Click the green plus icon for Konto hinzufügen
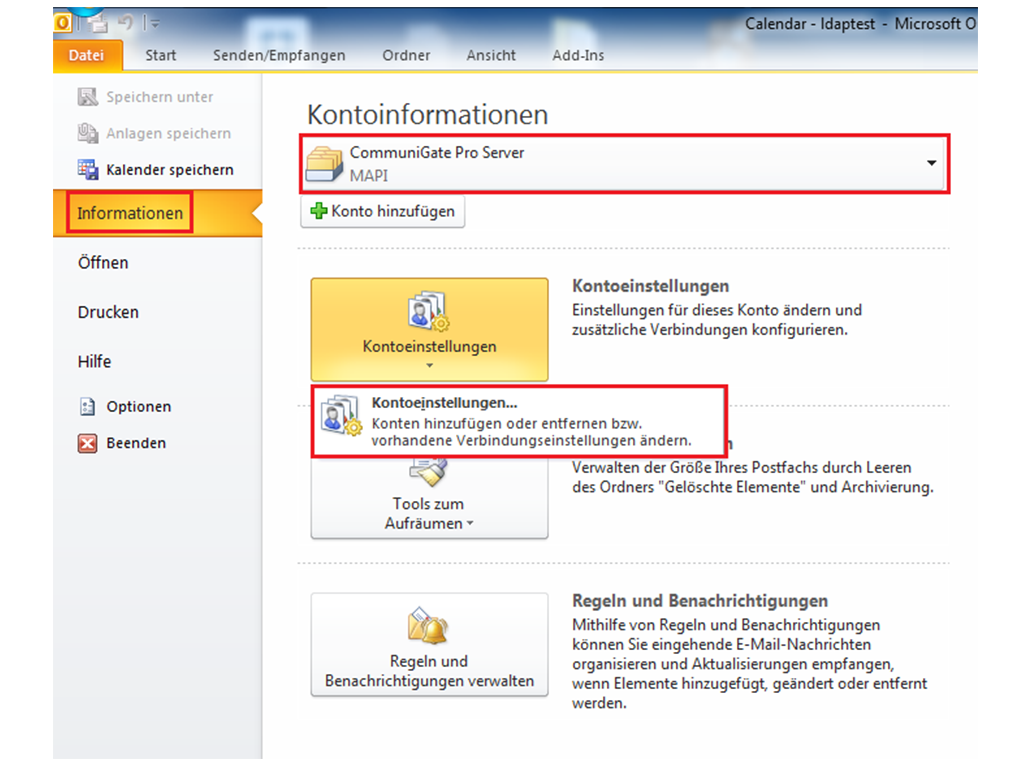 click(x=320, y=211)
